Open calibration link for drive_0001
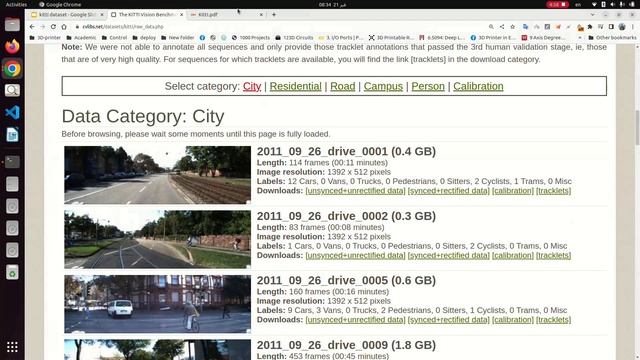The height and width of the screenshot is (360, 640). coord(513,191)
